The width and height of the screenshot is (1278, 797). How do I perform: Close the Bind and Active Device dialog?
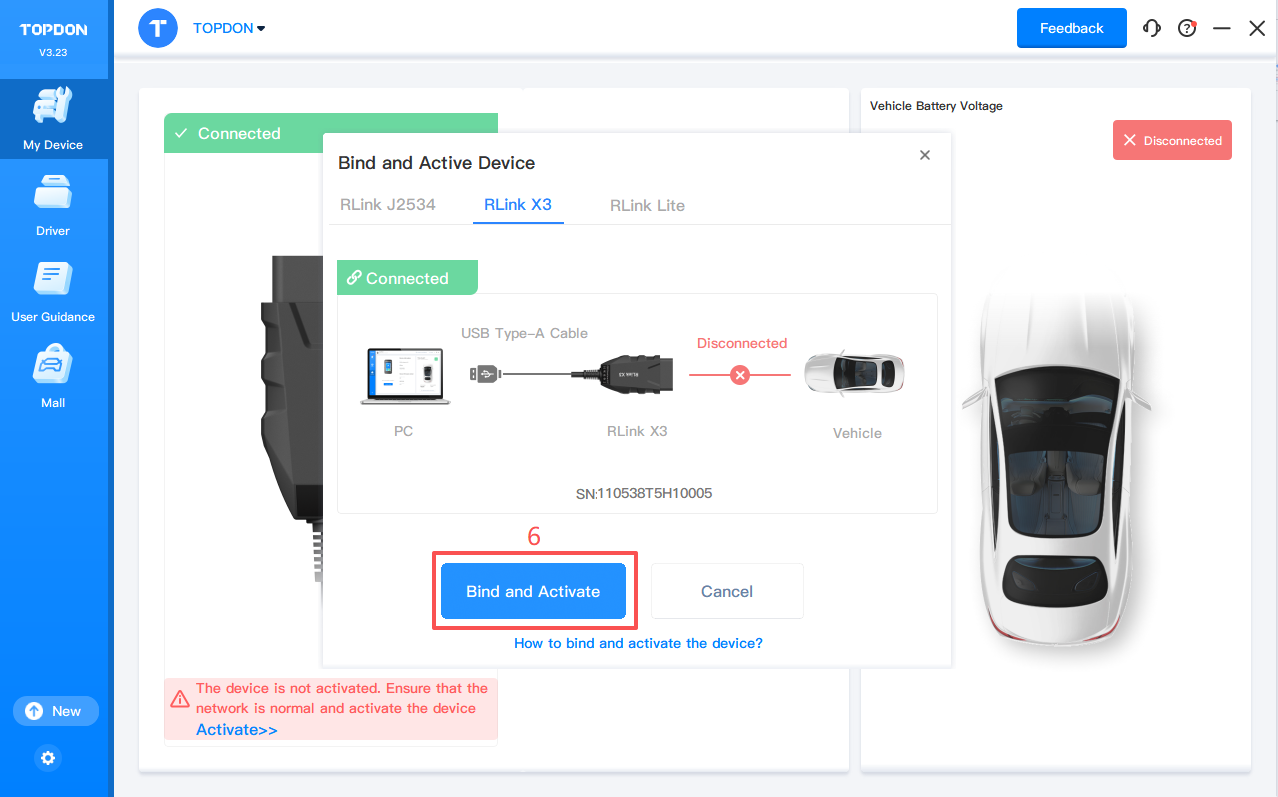tap(925, 155)
